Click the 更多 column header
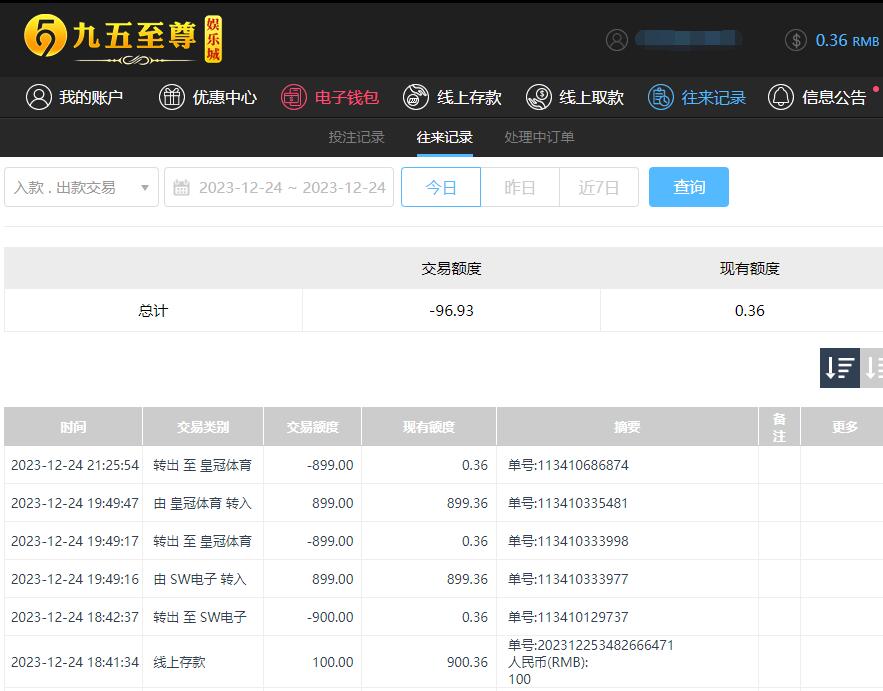 845,427
